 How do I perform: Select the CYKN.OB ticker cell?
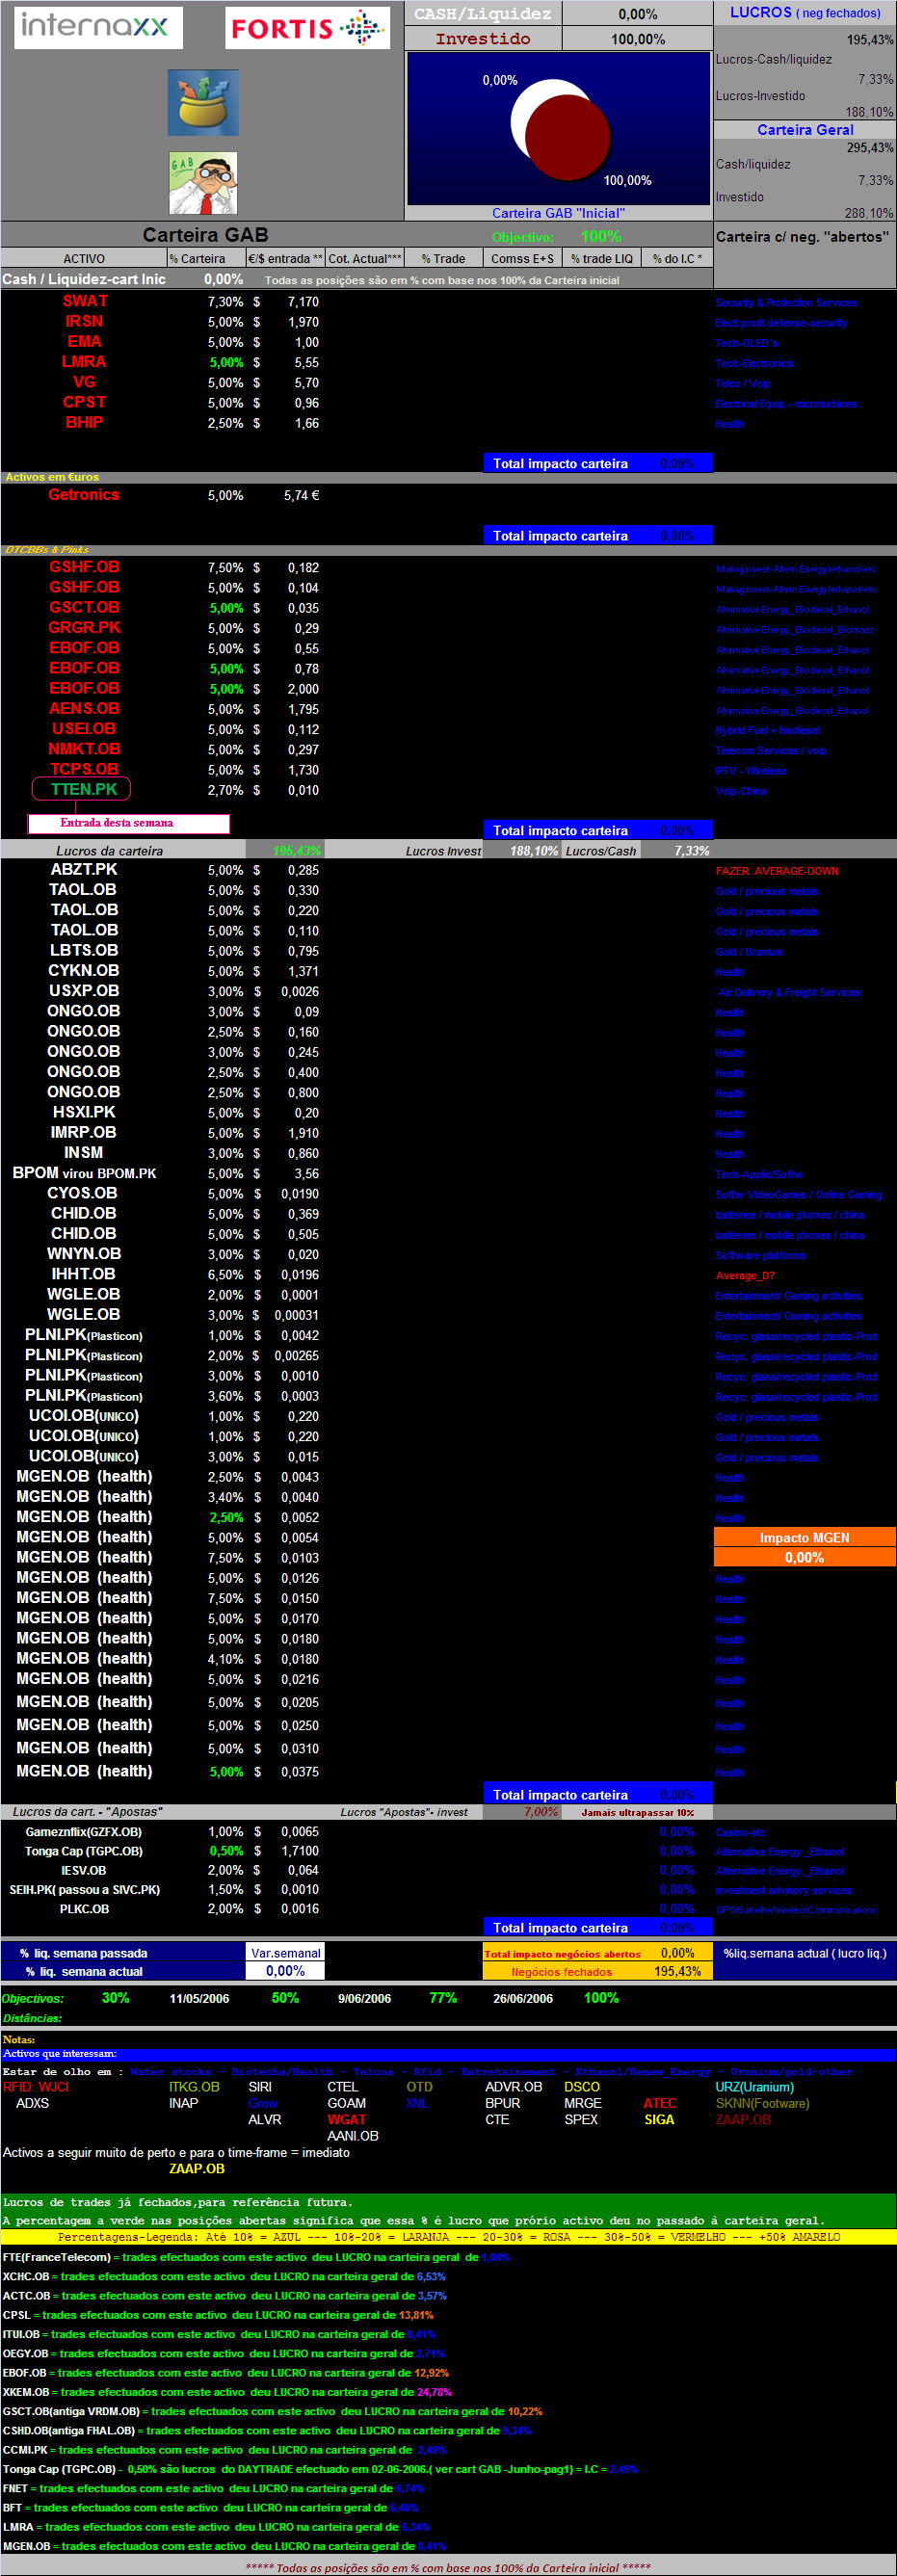(x=84, y=971)
